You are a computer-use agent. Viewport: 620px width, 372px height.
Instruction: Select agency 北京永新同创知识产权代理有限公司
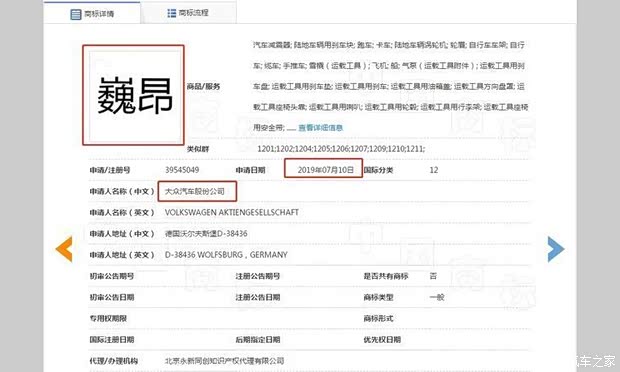point(224,361)
